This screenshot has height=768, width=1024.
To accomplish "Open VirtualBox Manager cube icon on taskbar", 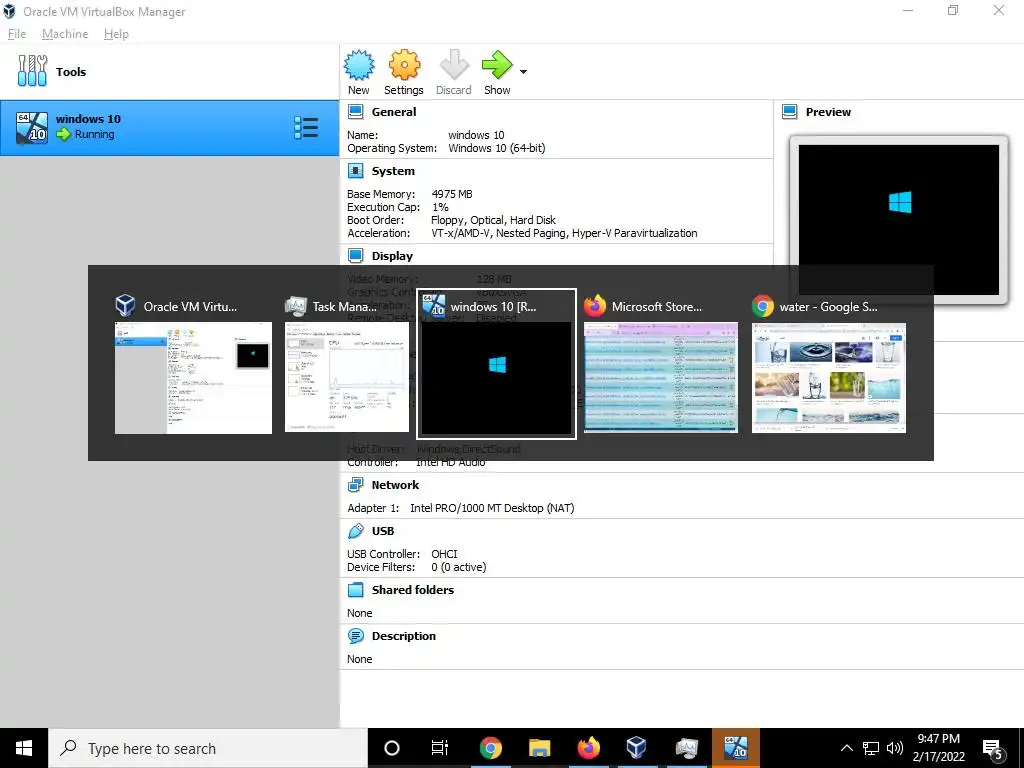I will tap(637, 748).
